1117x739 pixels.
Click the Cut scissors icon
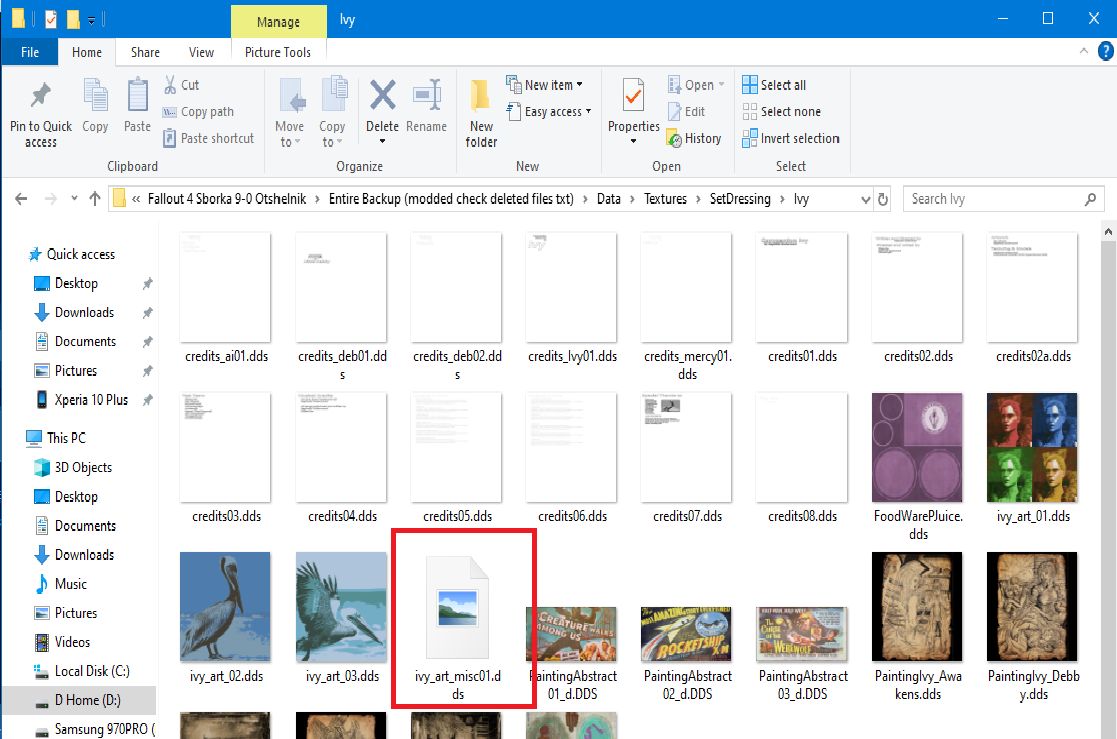[168, 85]
